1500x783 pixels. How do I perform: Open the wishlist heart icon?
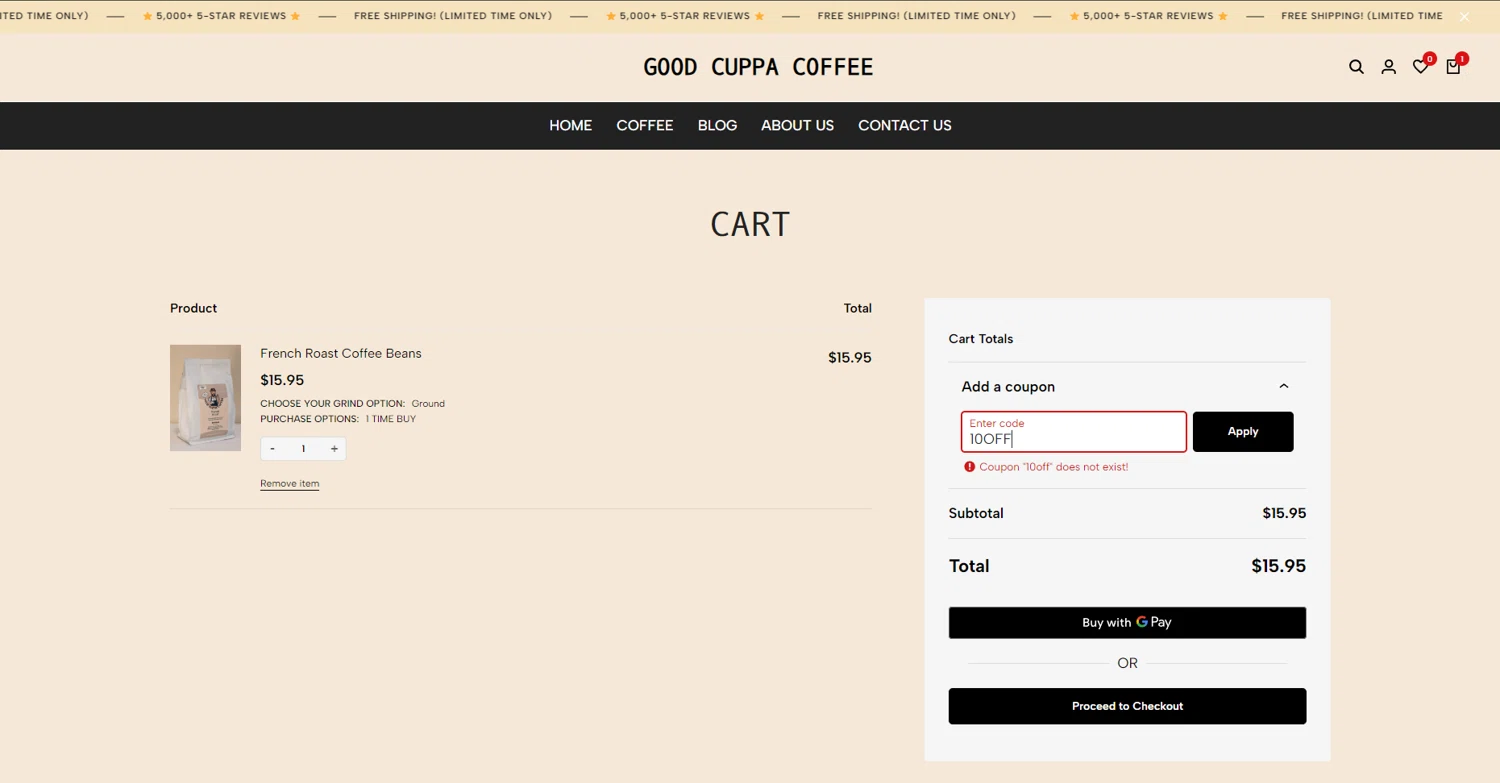pos(1420,67)
